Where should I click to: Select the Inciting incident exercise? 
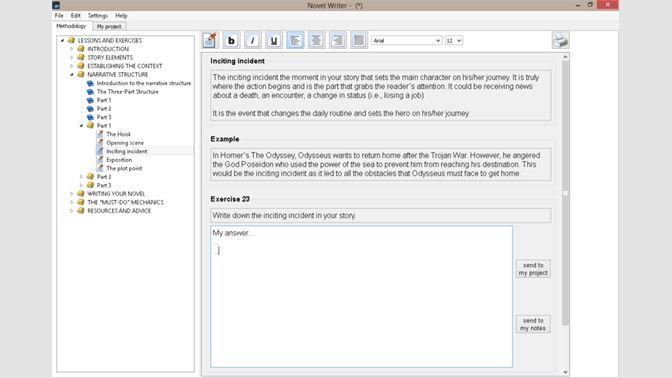[x=126, y=151]
